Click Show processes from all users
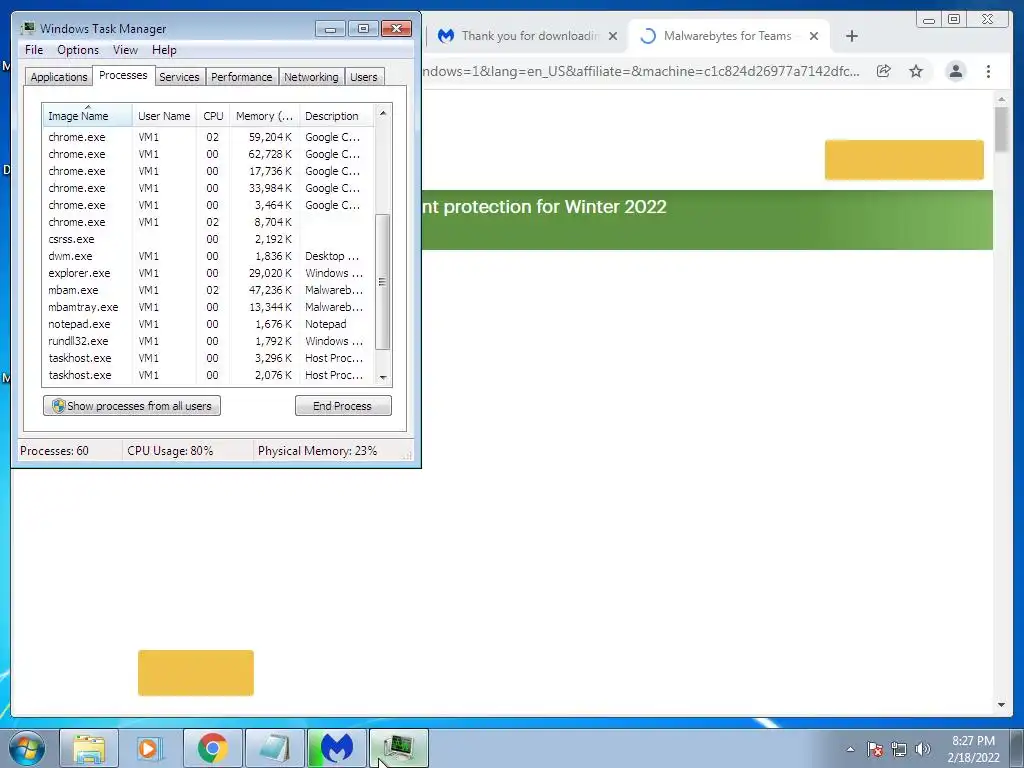 pyautogui.click(x=132, y=406)
